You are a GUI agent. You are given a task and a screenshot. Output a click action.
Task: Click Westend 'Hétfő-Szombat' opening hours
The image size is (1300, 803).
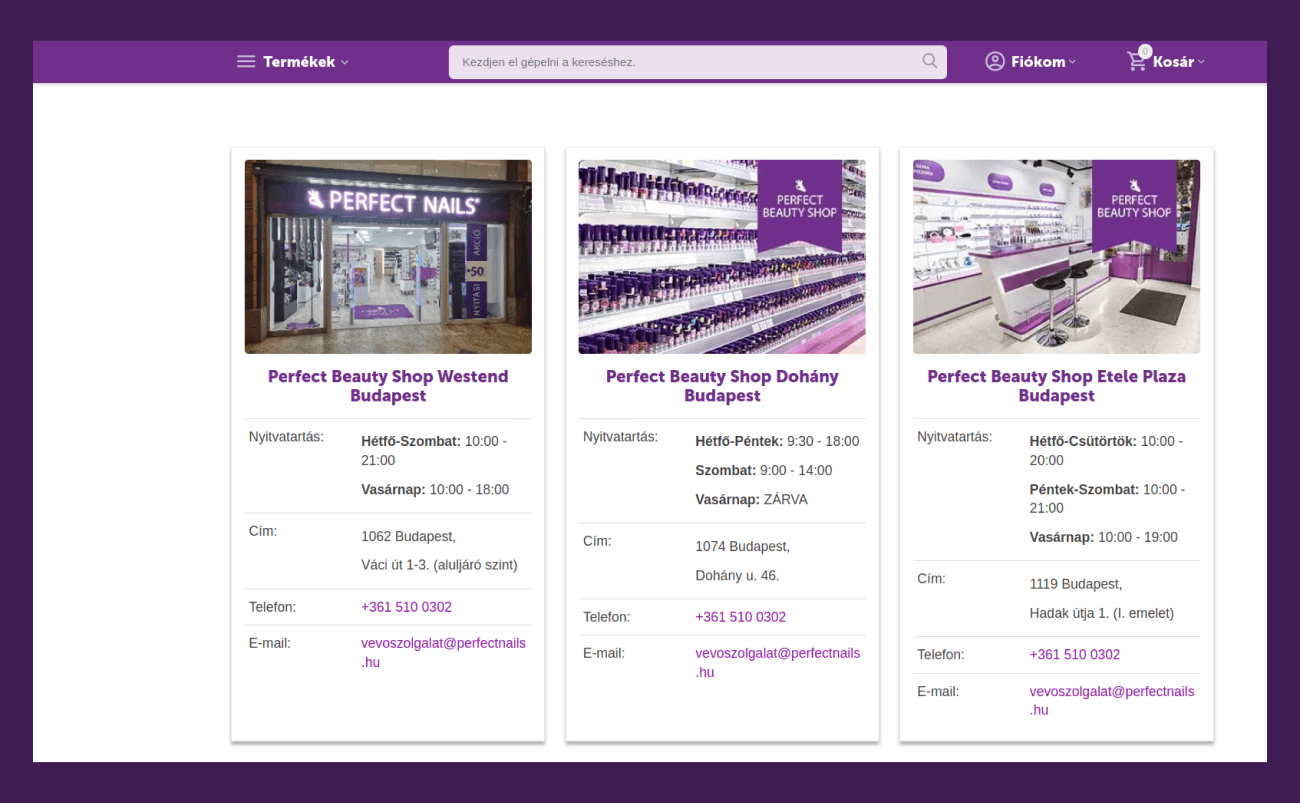click(x=434, y=451)
